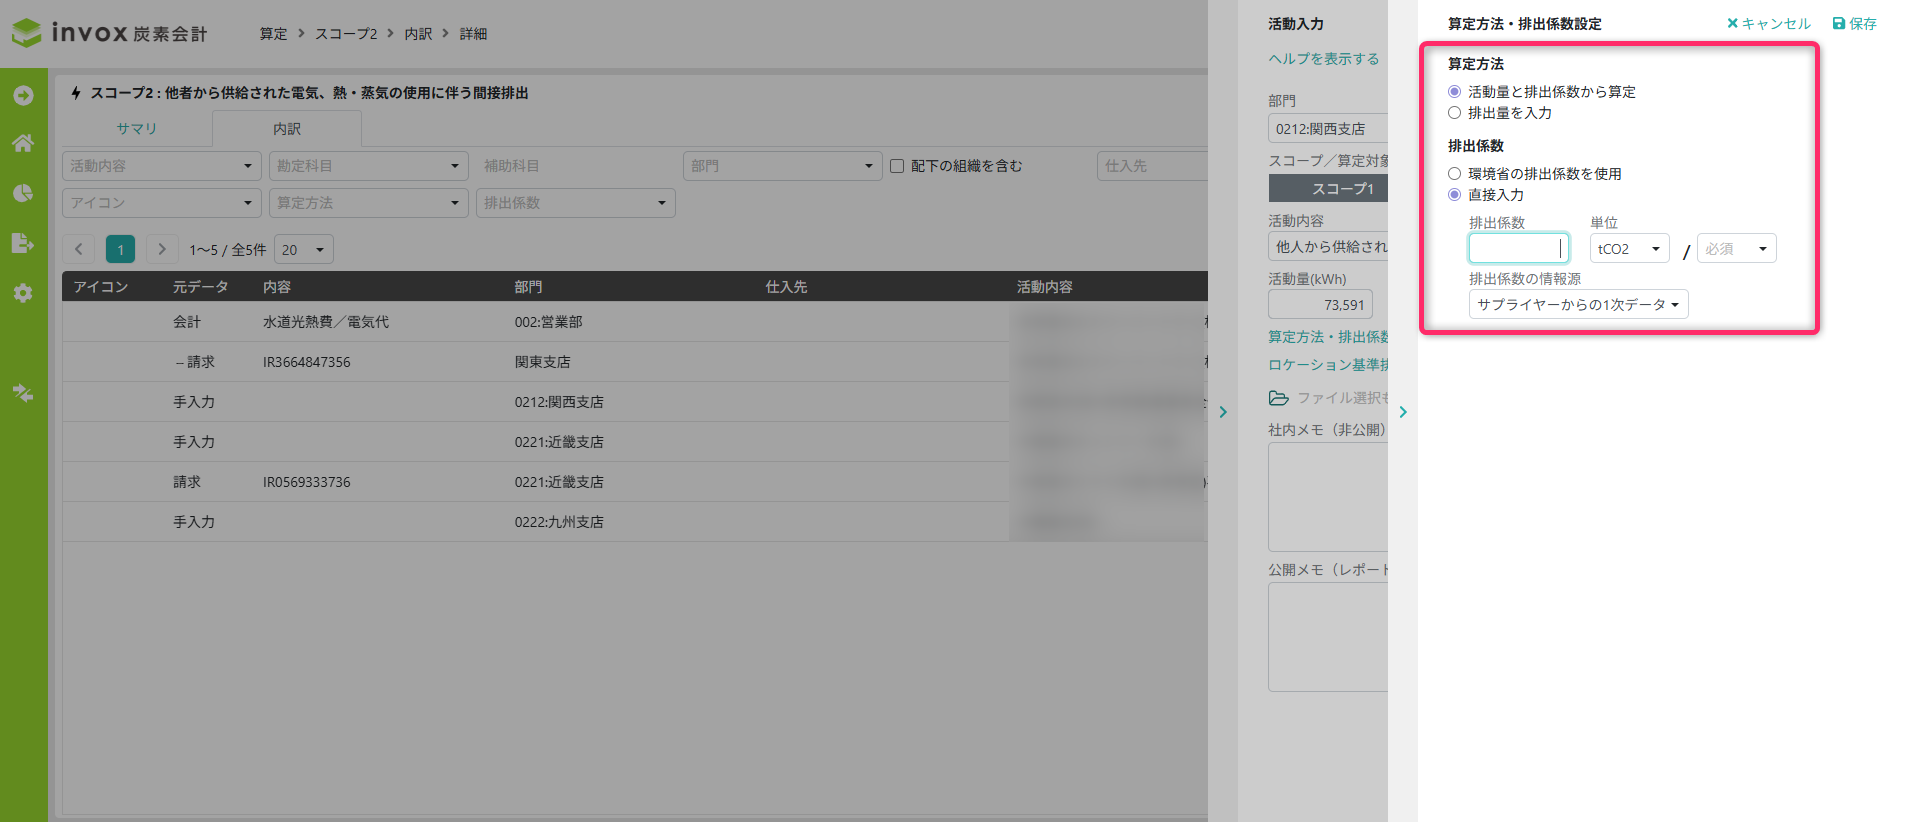Click the 元データ column header
This screenshot has width=1915, height=822.
[x=200, y=287]
